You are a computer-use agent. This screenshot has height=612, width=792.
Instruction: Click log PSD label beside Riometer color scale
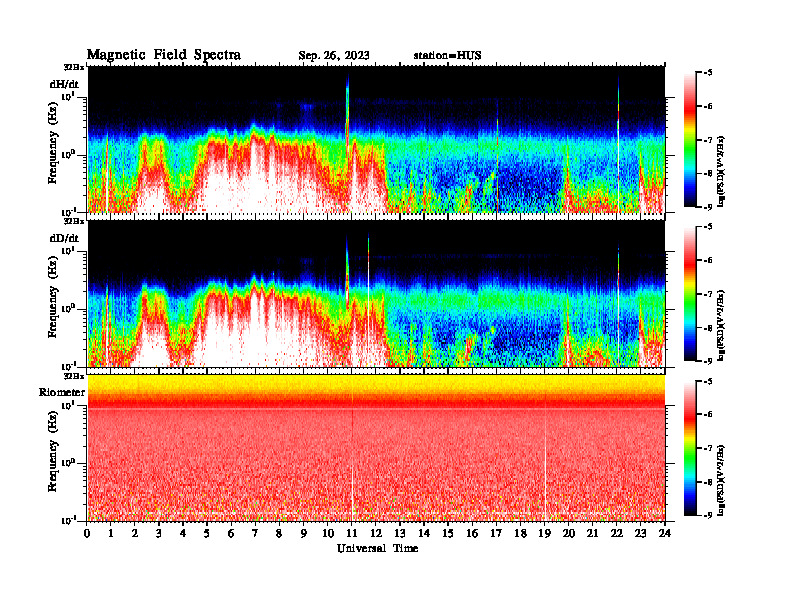point(721,479)
